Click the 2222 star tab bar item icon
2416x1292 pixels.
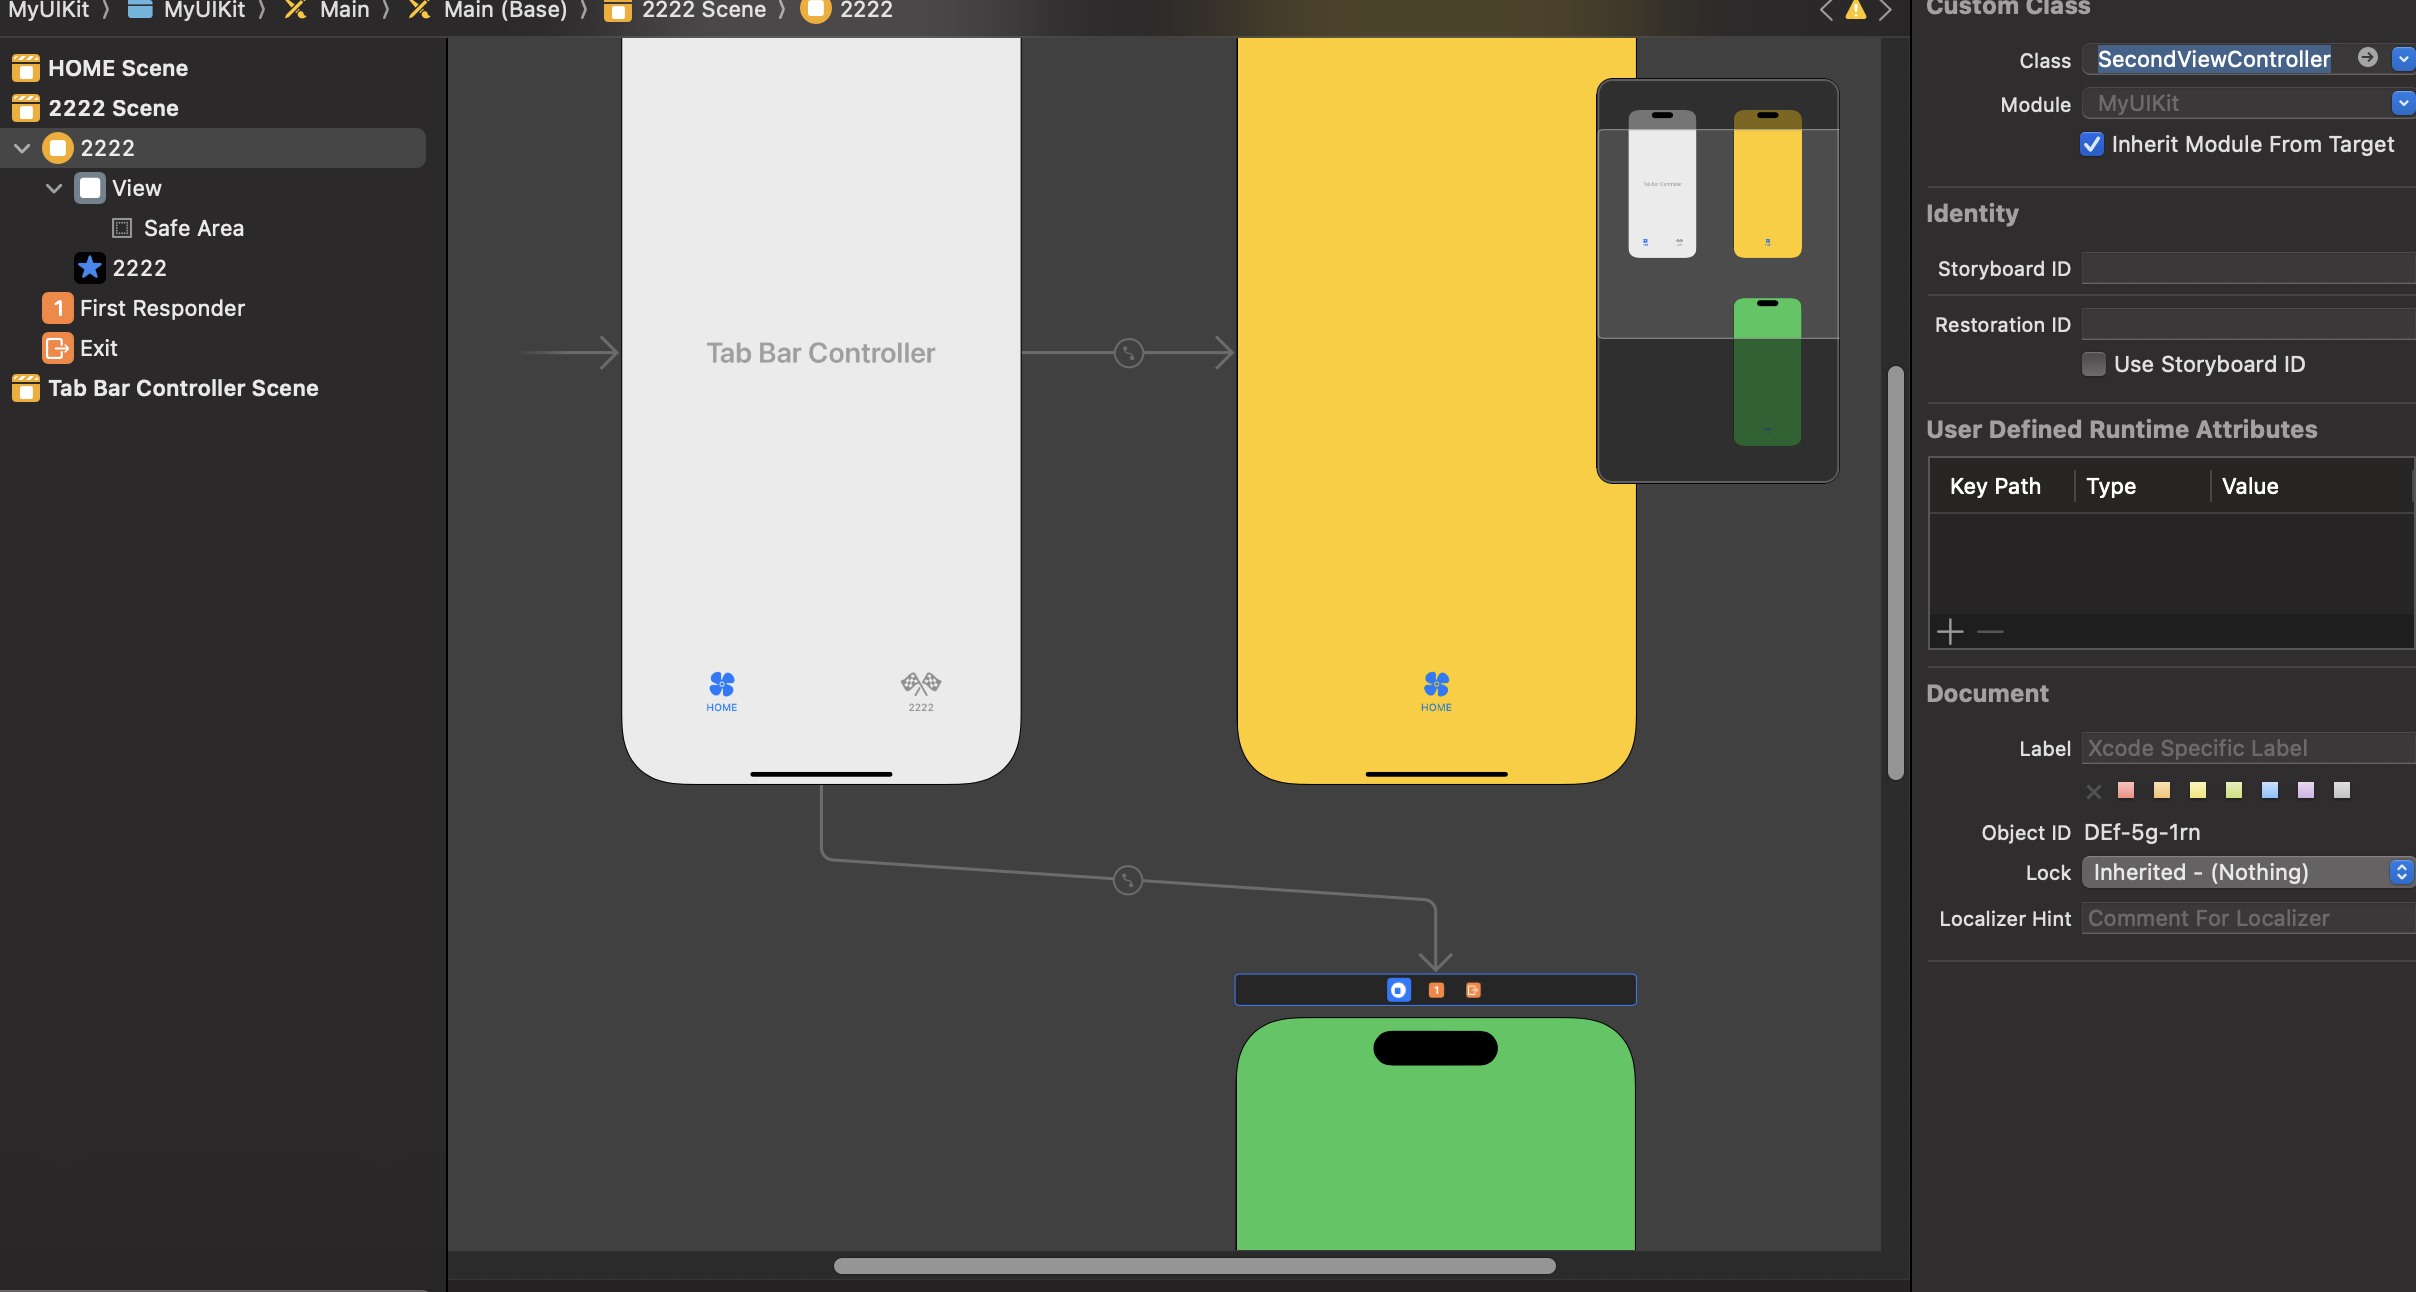(90, 268)
